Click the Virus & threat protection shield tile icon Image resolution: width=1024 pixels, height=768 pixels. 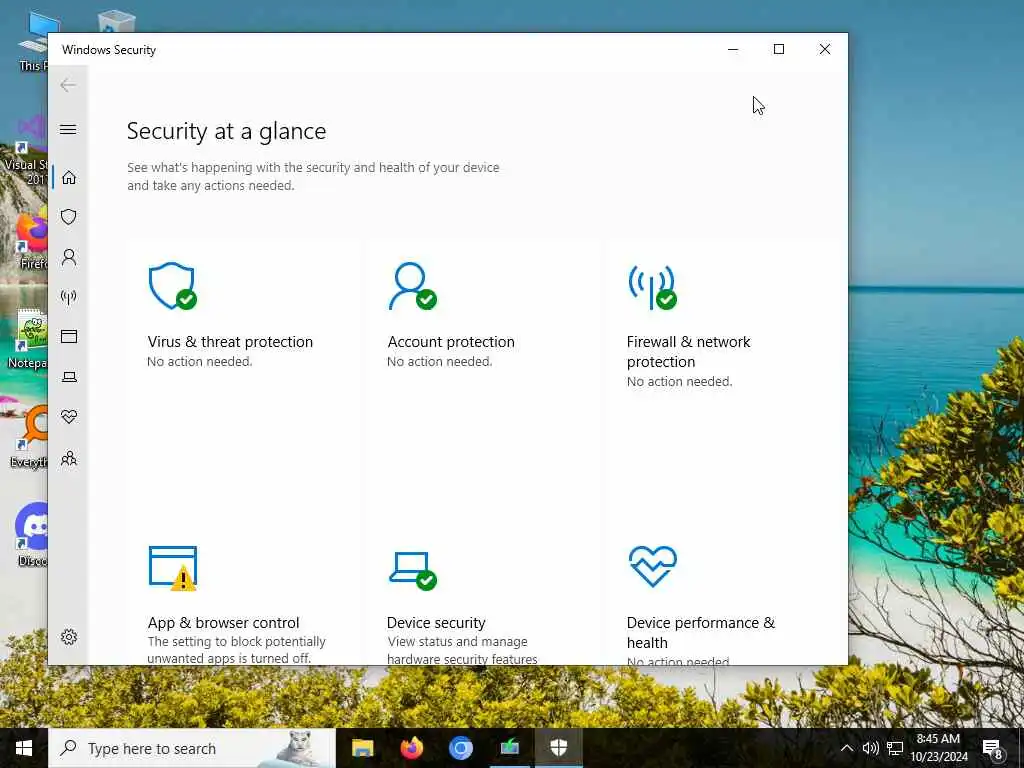pyautogui.click(x=172, y=286)
